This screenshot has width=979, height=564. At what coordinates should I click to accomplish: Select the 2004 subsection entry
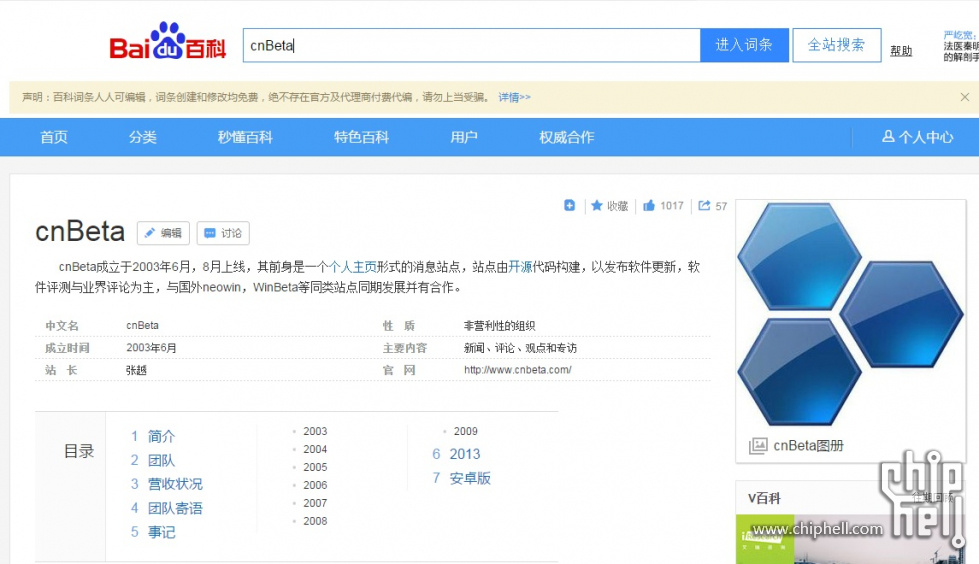tap(315, 449)
